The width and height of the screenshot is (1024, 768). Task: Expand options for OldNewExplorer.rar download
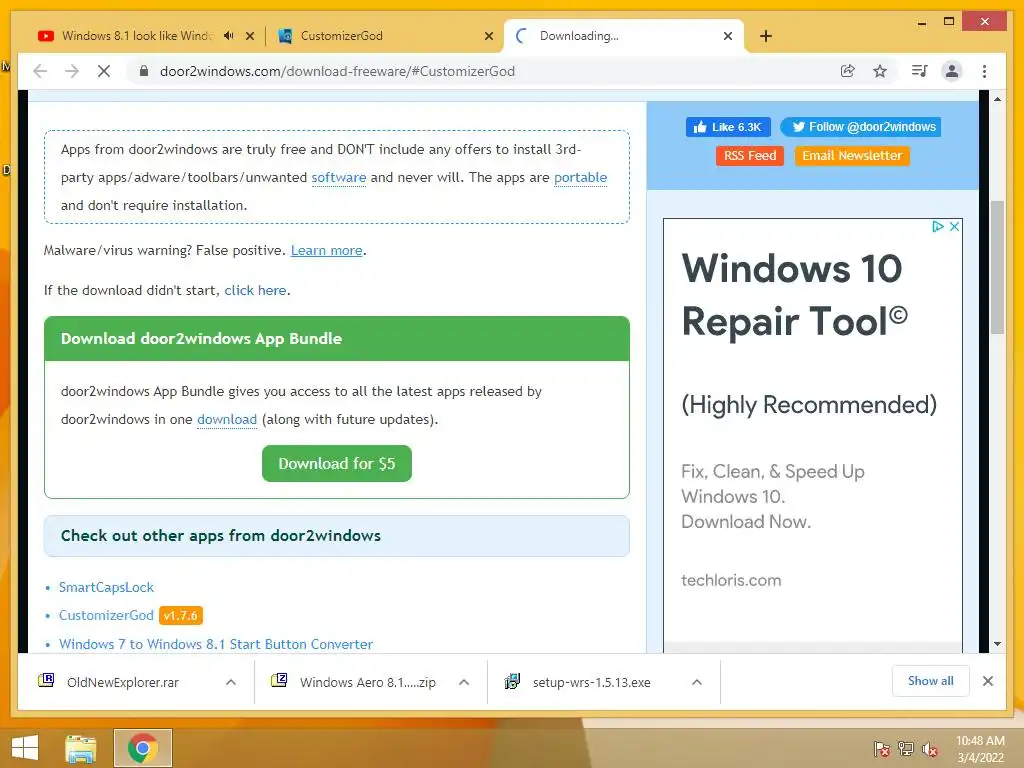click(x=231, y=682)
